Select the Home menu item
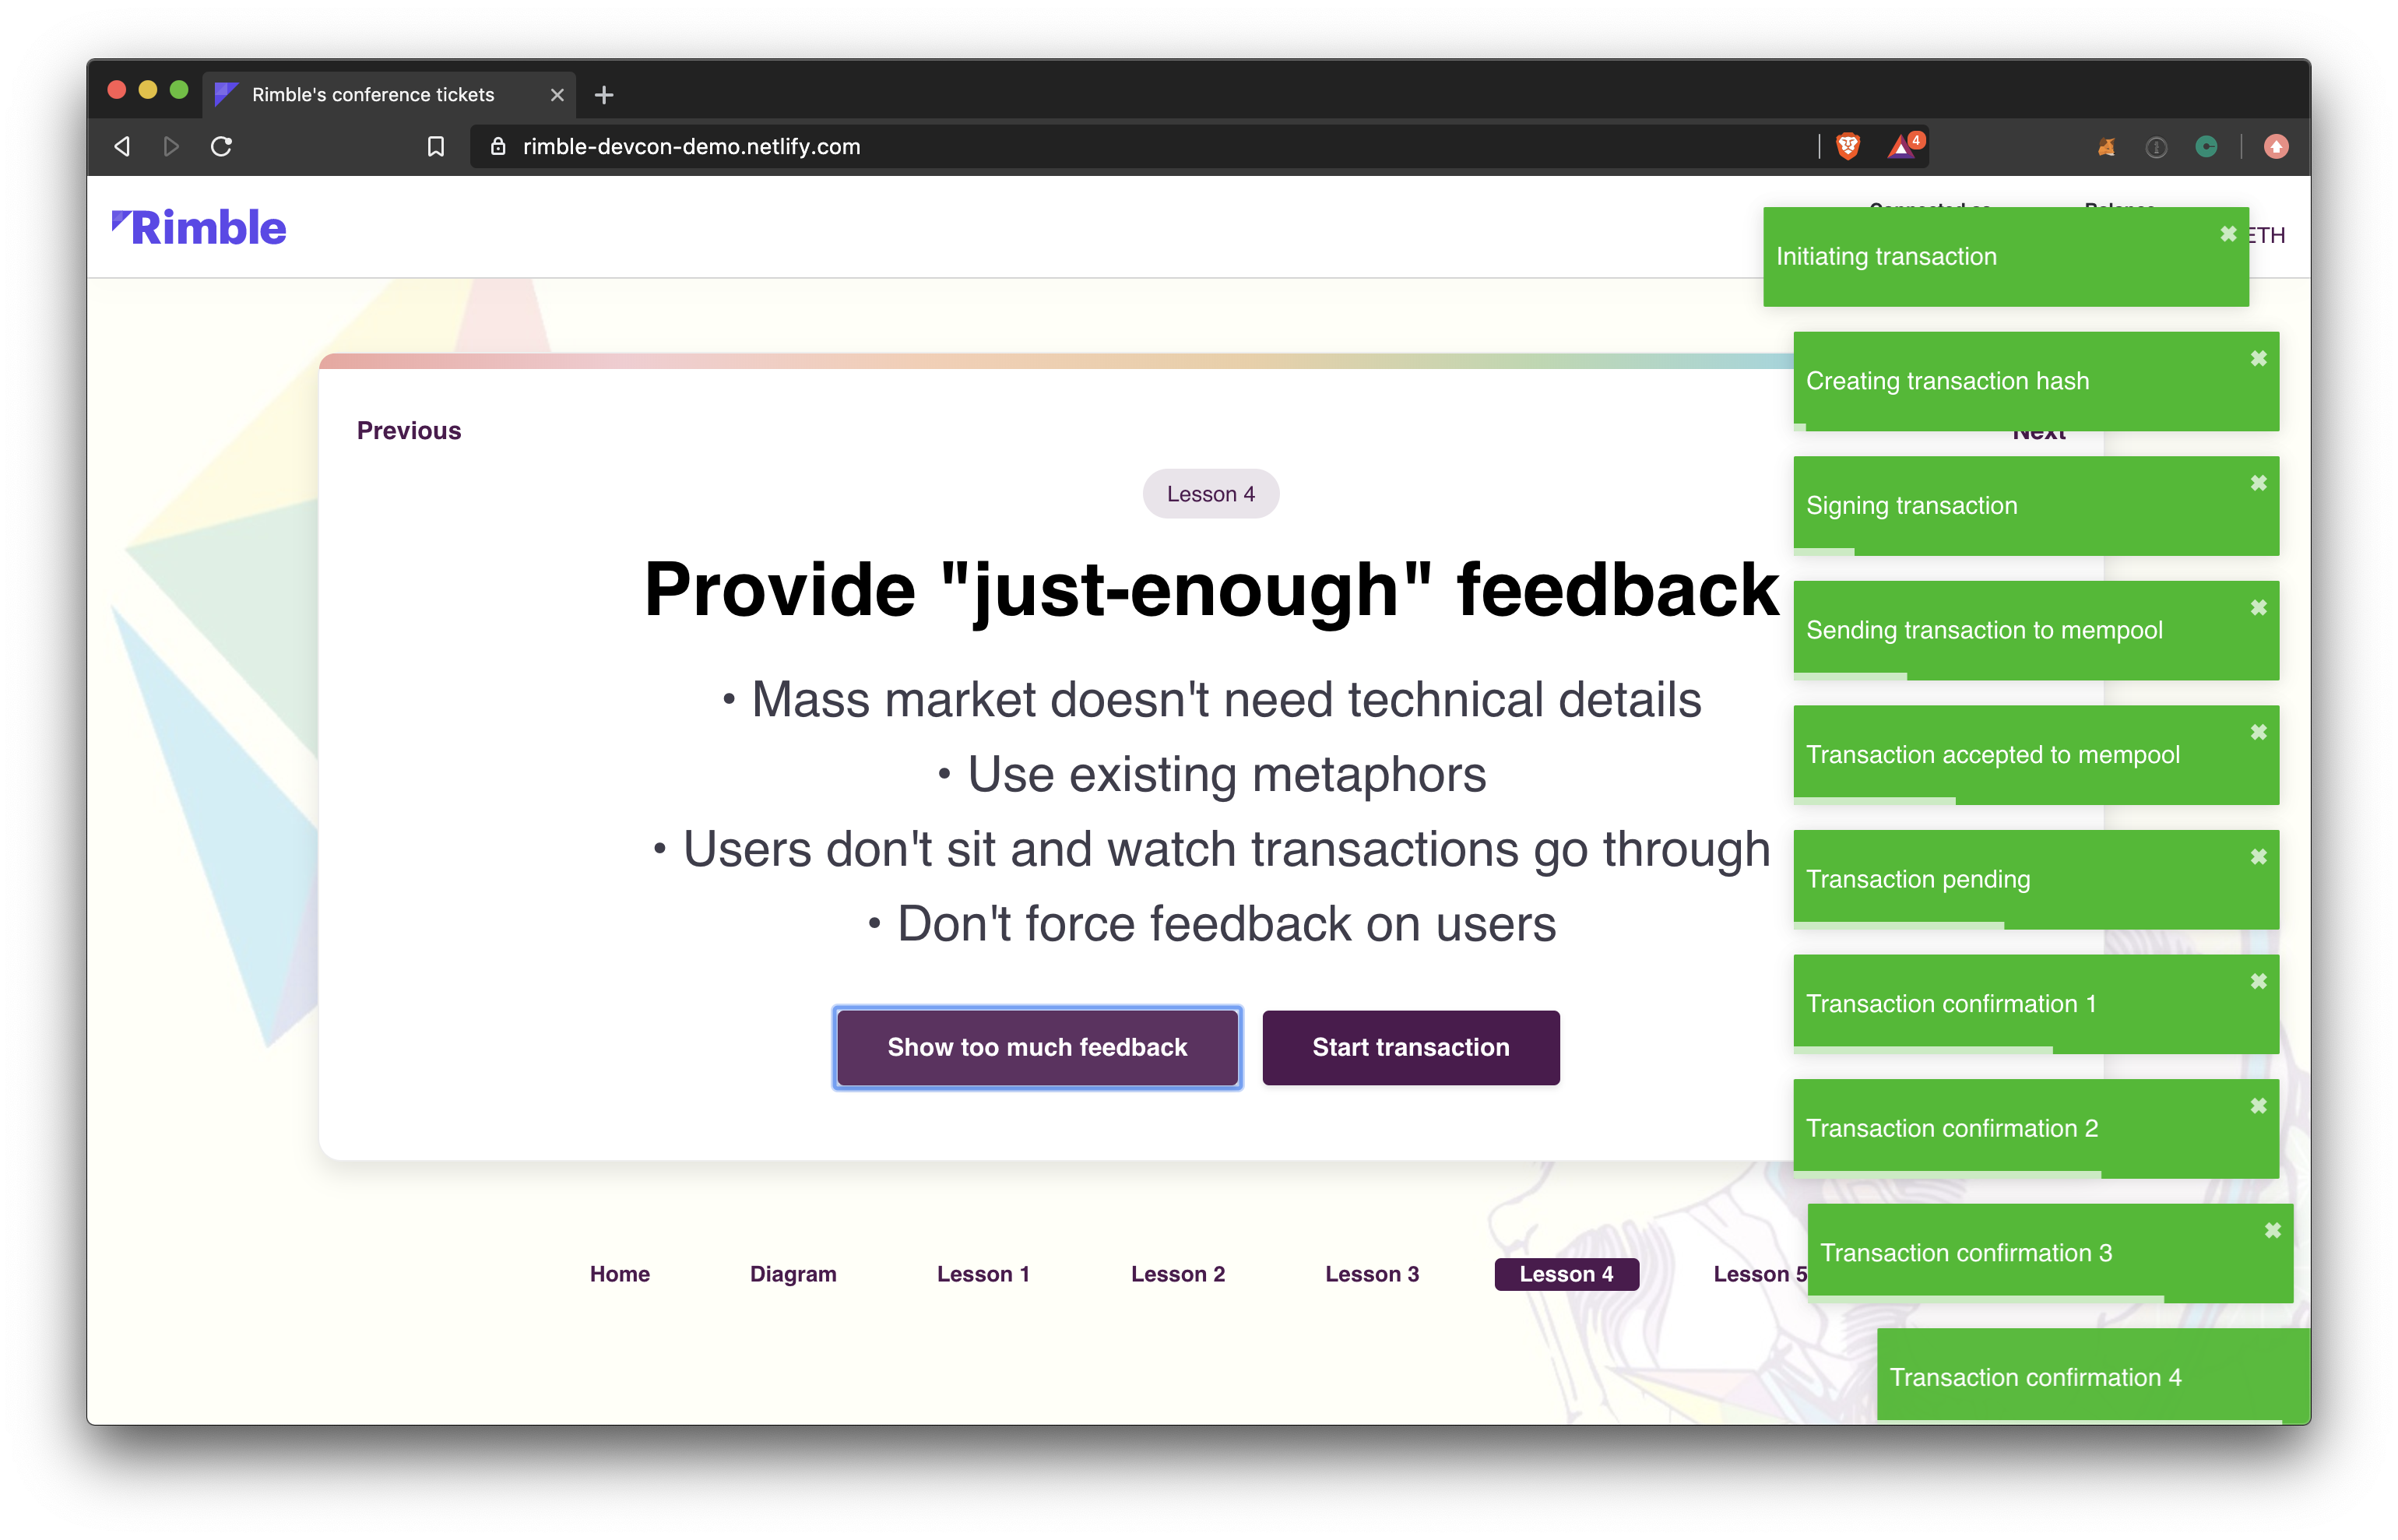The height and width of the screenshot is (1540, 2398). point(619,1272)
